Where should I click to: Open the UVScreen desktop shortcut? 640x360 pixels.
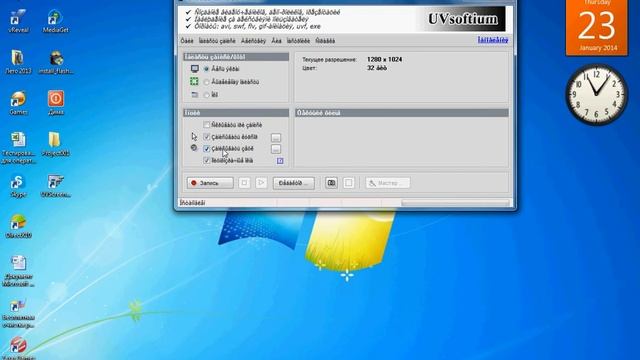[x=56, y=186]
